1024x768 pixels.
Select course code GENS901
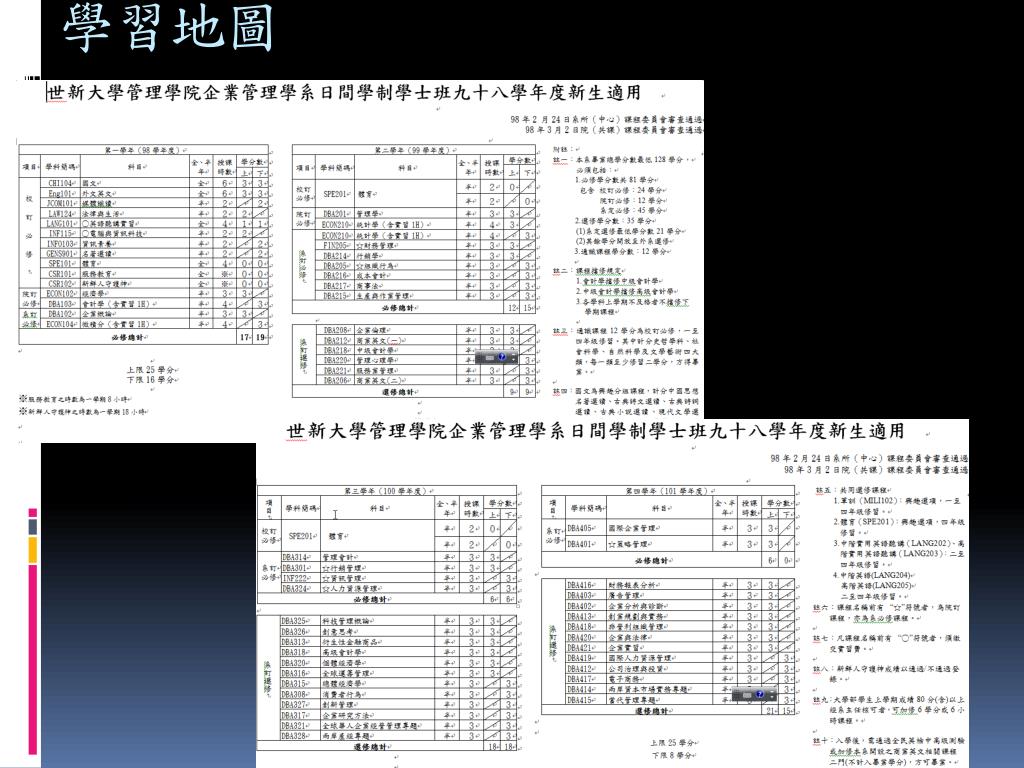click(60, 253)
